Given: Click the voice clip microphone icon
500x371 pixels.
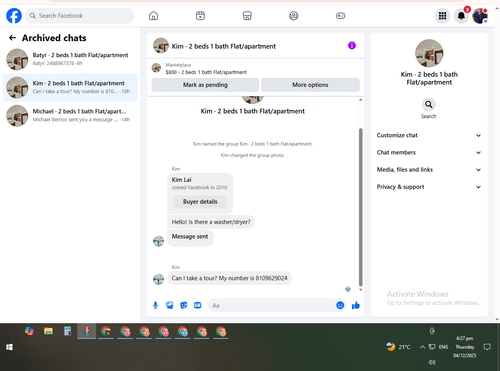Looking at the screenshot, I should 155,305.
